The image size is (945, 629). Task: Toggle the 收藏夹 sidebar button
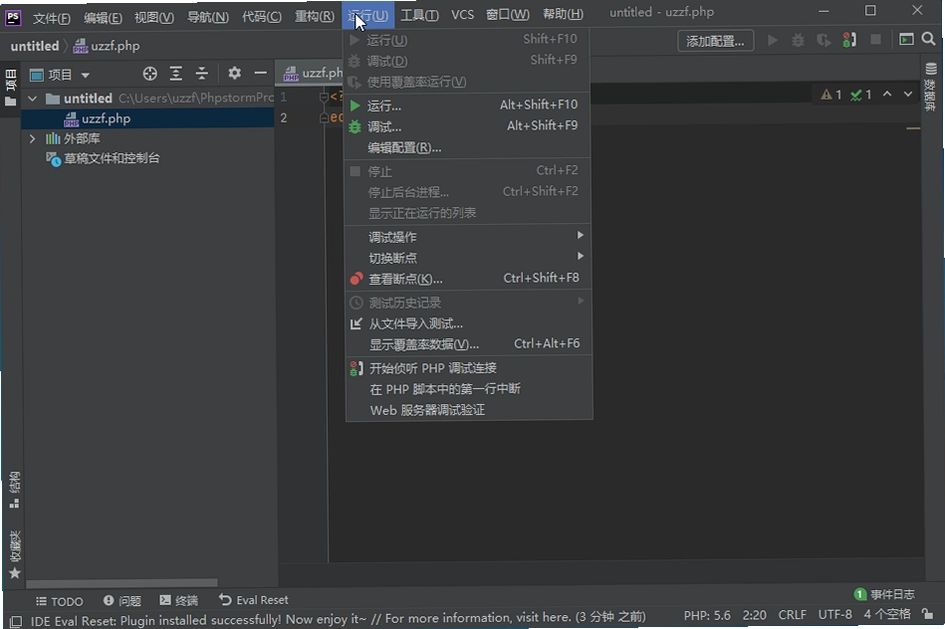14,554
